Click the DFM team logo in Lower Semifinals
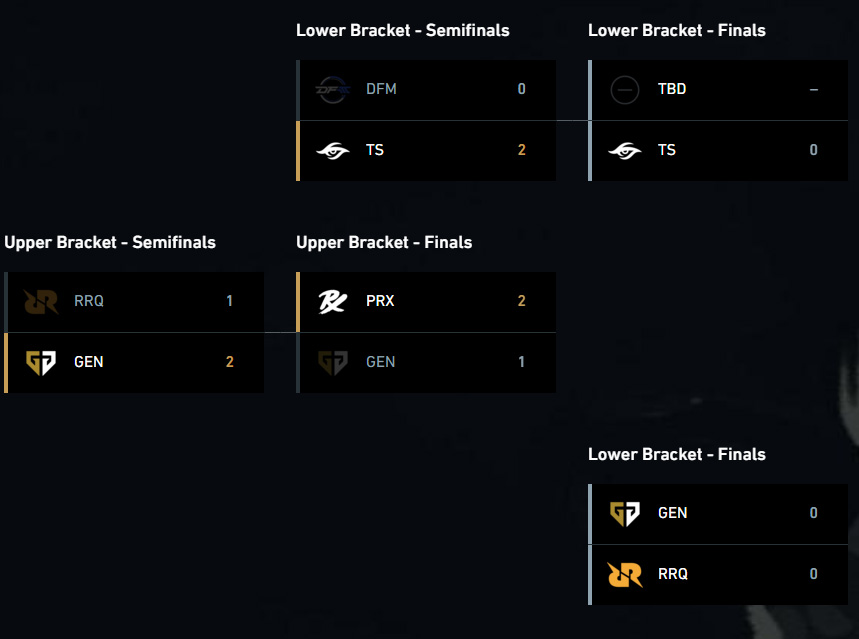The image size is (859, 639). [x=333, y=89]
